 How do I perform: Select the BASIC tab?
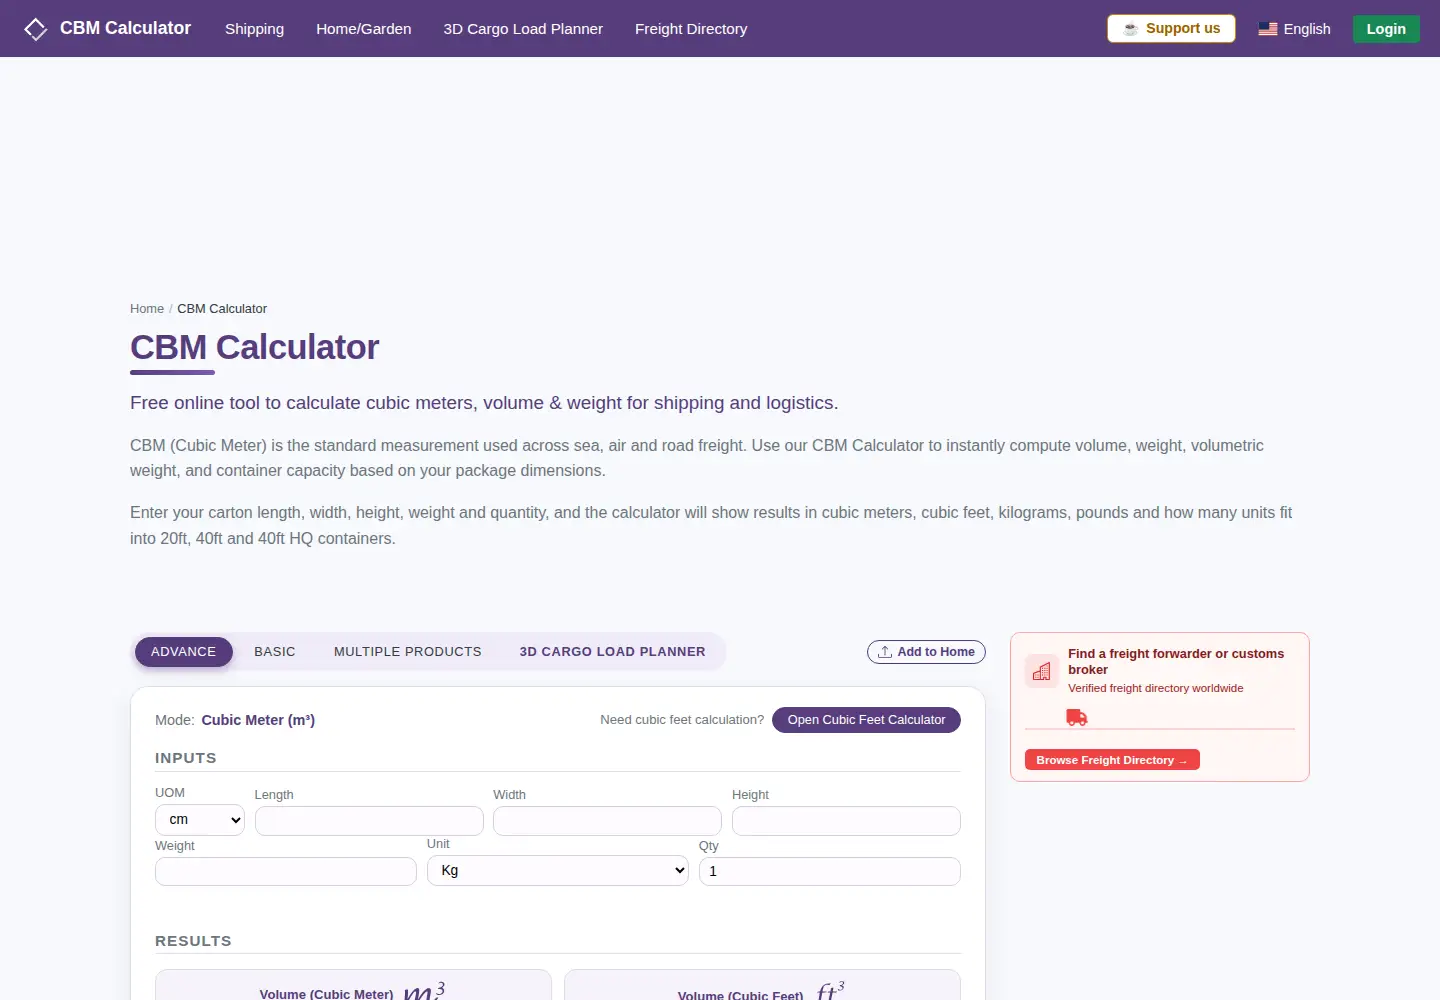click(x=275, y=652)
